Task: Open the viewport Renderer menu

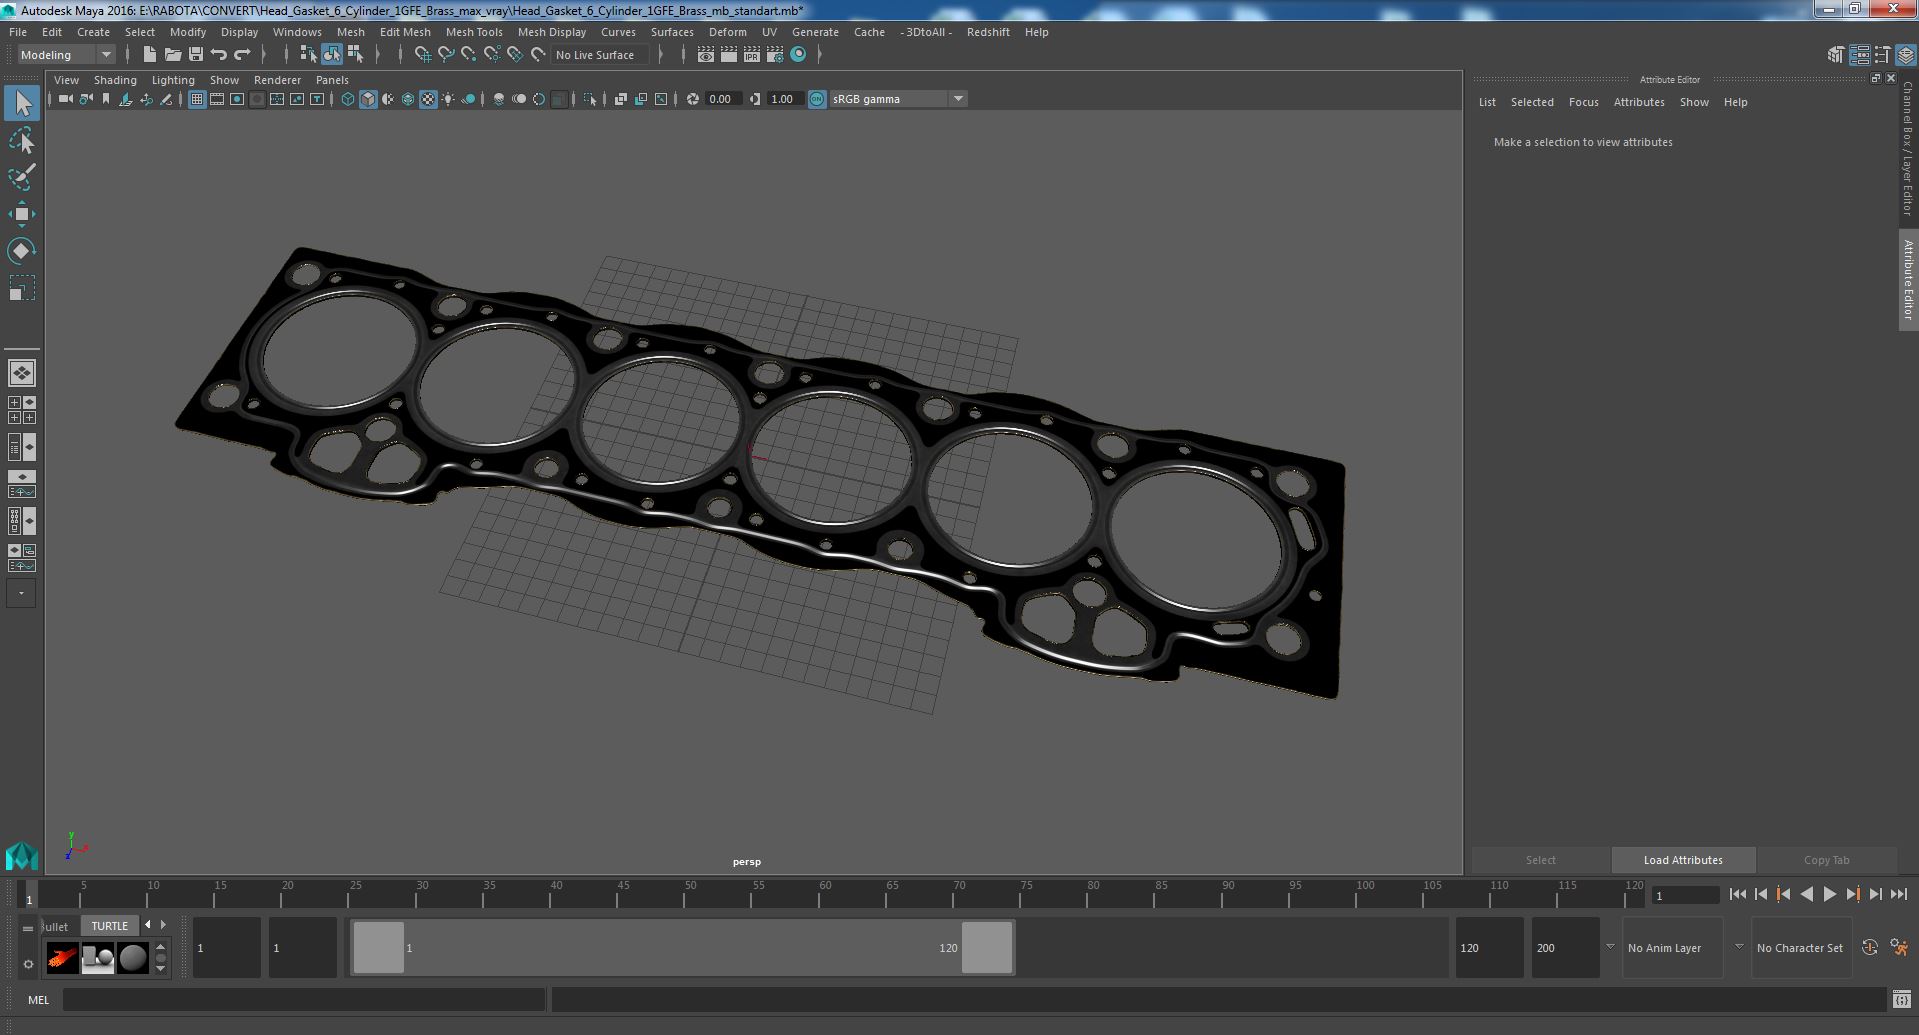Action: click(x=277, y=80)
